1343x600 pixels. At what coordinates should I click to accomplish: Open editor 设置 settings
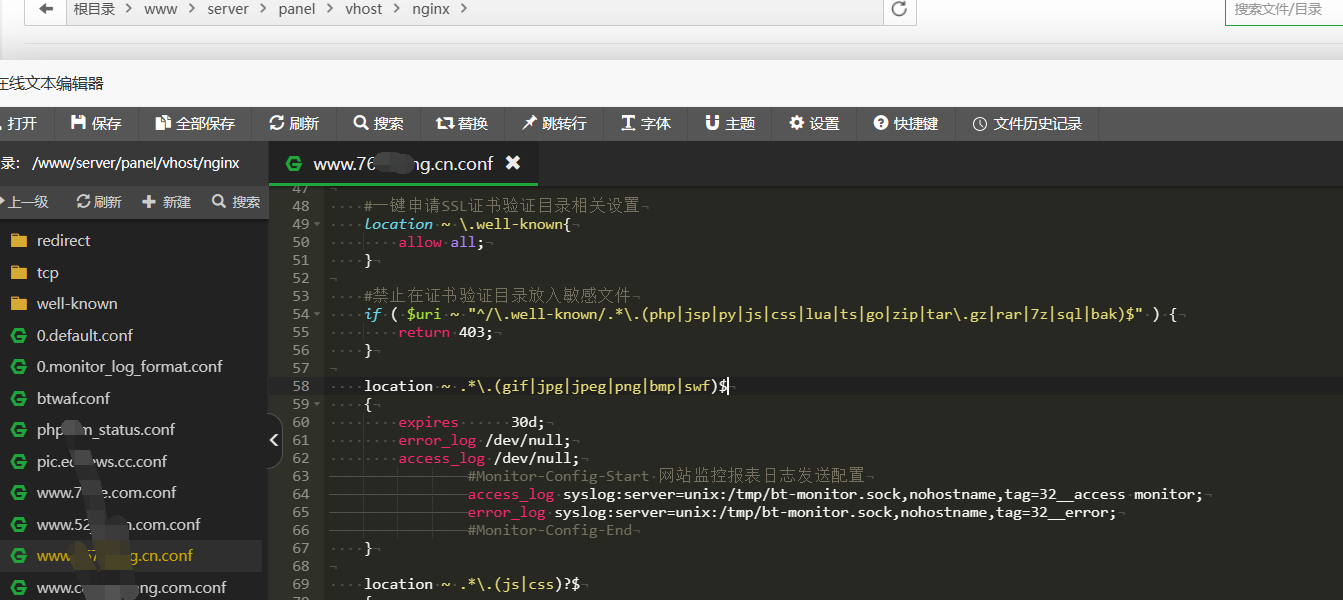[814, 123]
